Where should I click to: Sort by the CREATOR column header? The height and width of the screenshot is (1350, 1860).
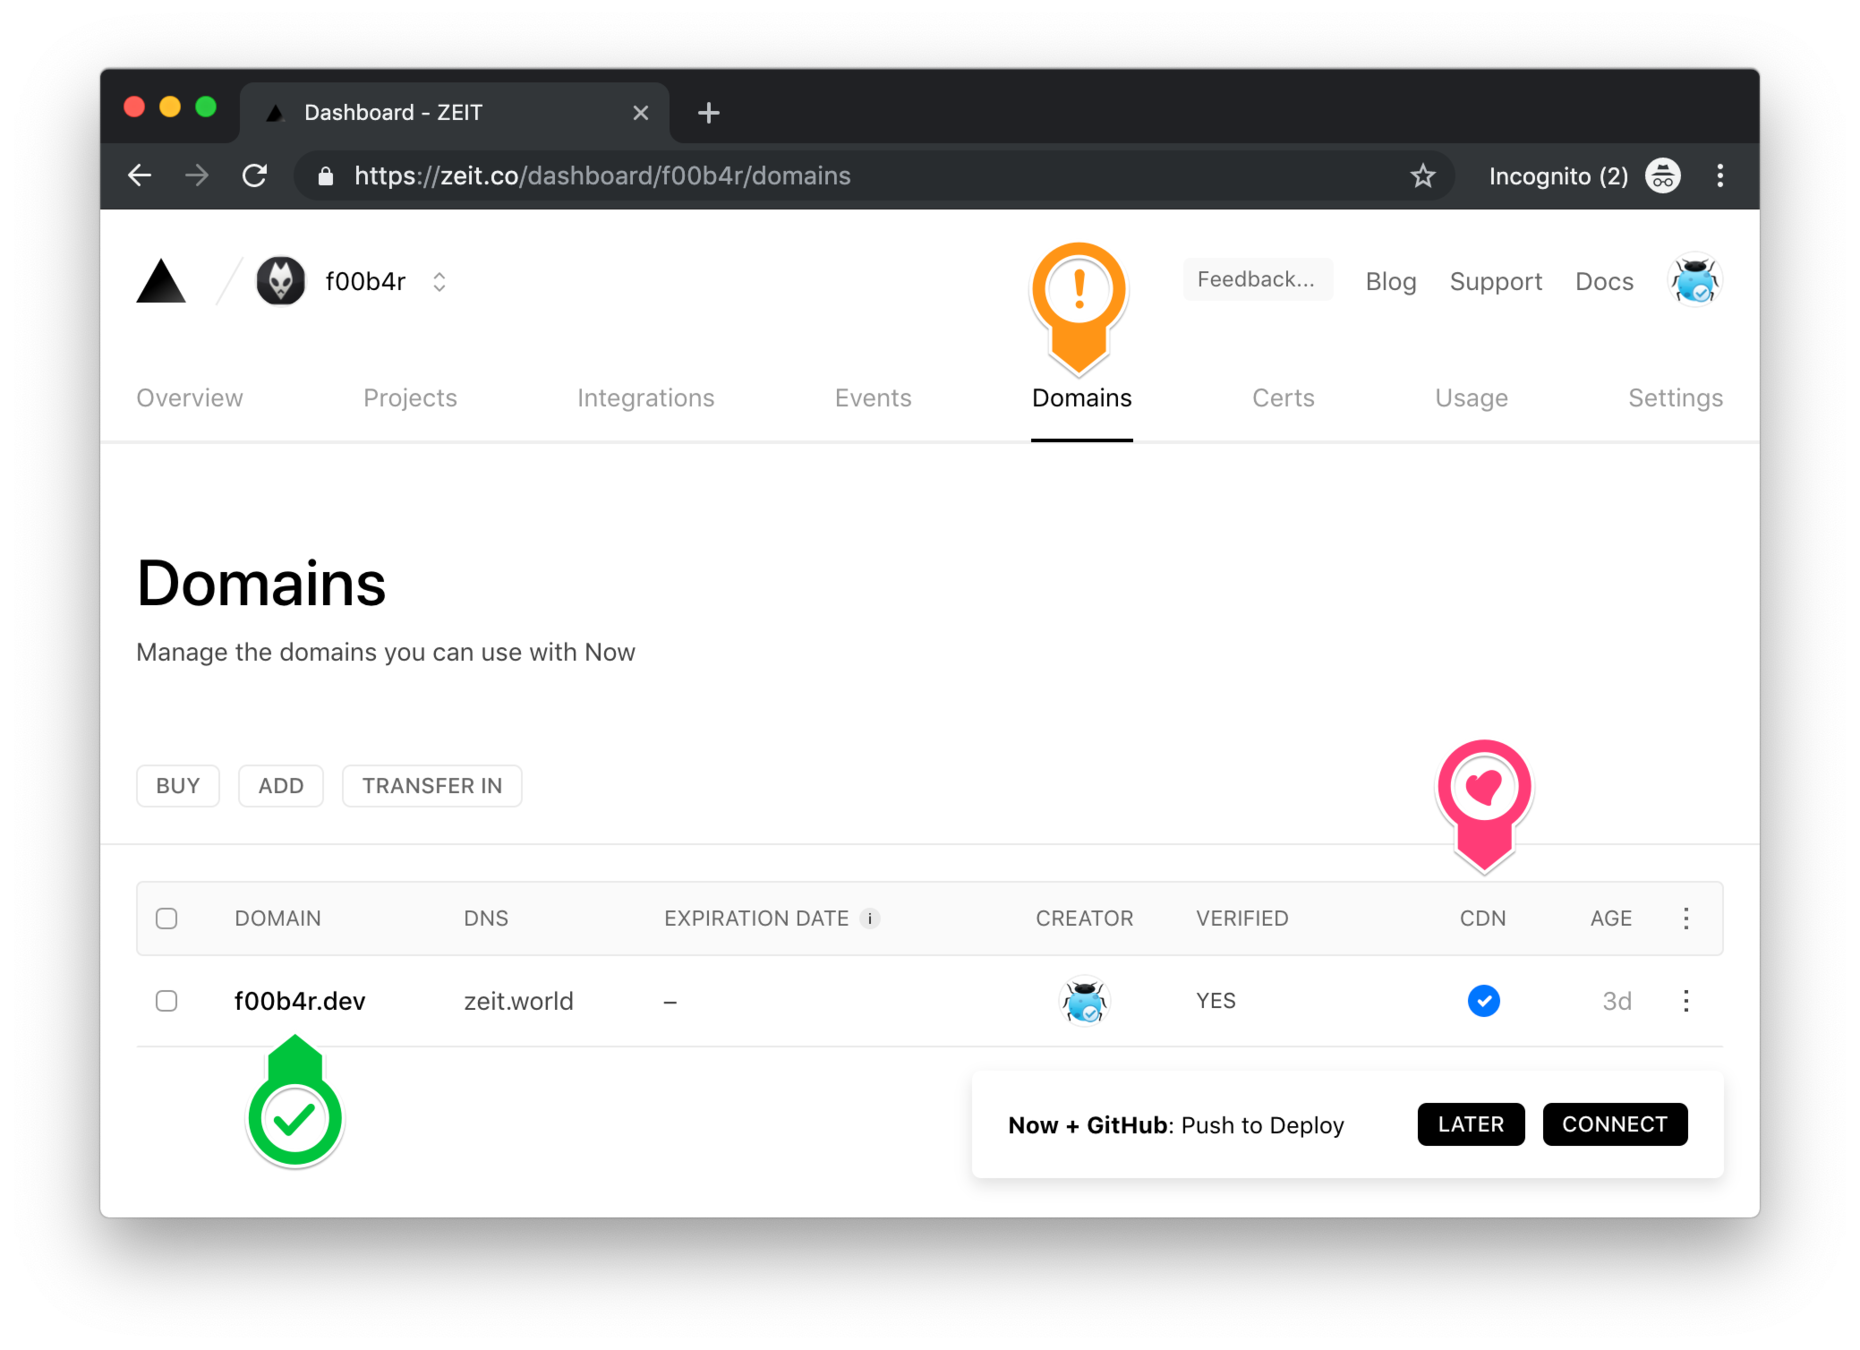(1084, 918)
